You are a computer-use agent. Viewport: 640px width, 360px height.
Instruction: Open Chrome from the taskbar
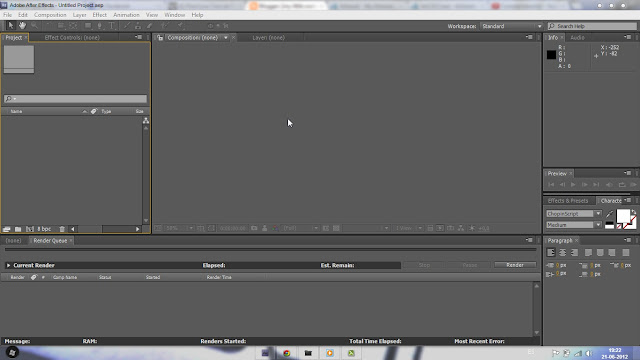[287, 353]
